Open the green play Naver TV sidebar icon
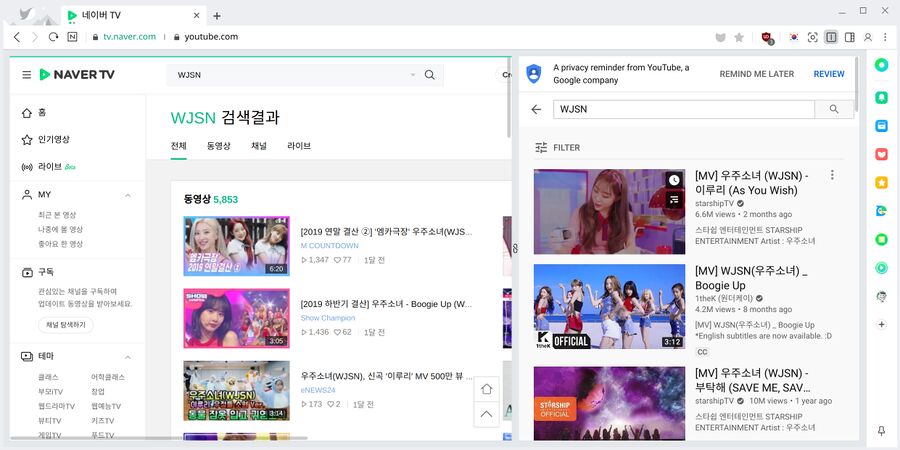This screenshot has width=900, height=450. pyautogui.click(x=881, y=267)
